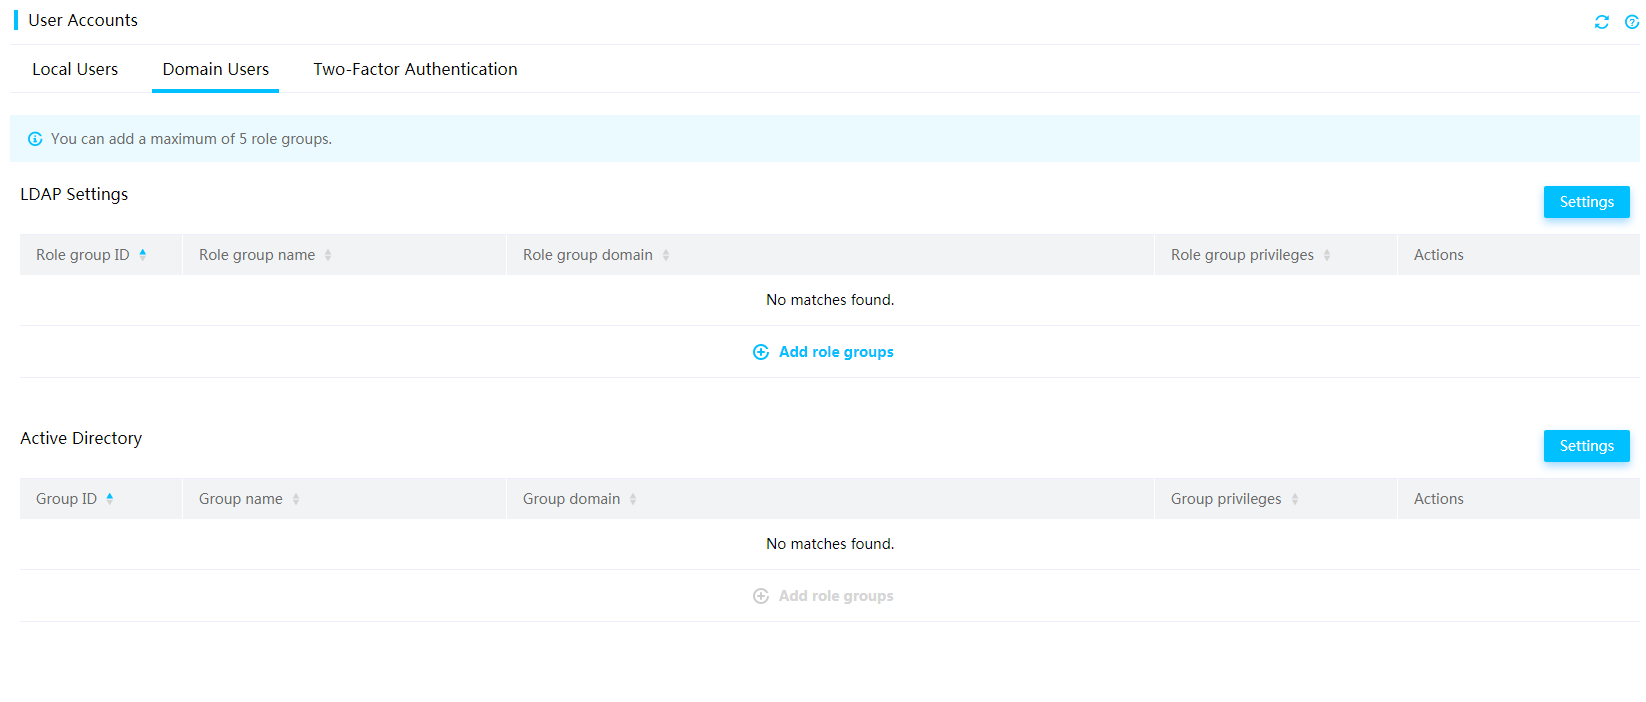
Task: Click plus icon for LDAP Add role groups
Action: click(x=761, y=352)
